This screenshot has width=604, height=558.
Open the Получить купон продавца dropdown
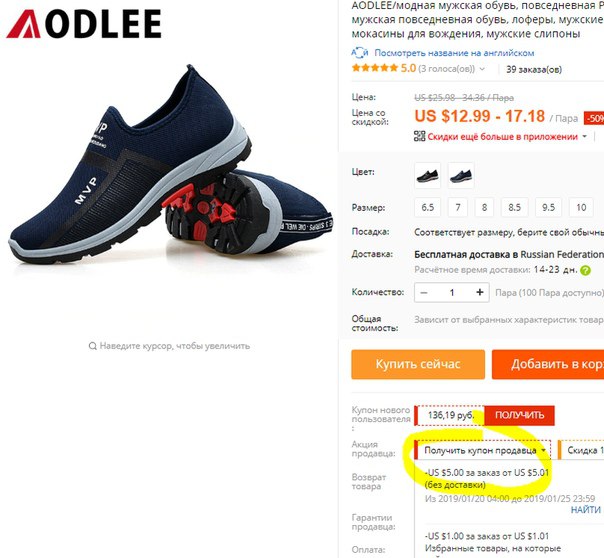tap(483, 450)
